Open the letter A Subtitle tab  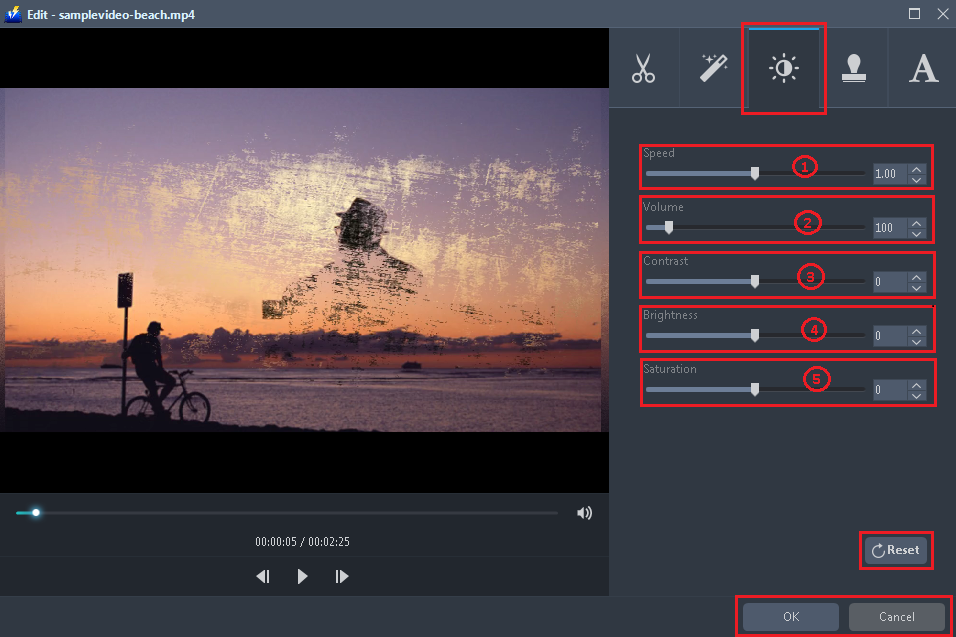tap(922, 68)
